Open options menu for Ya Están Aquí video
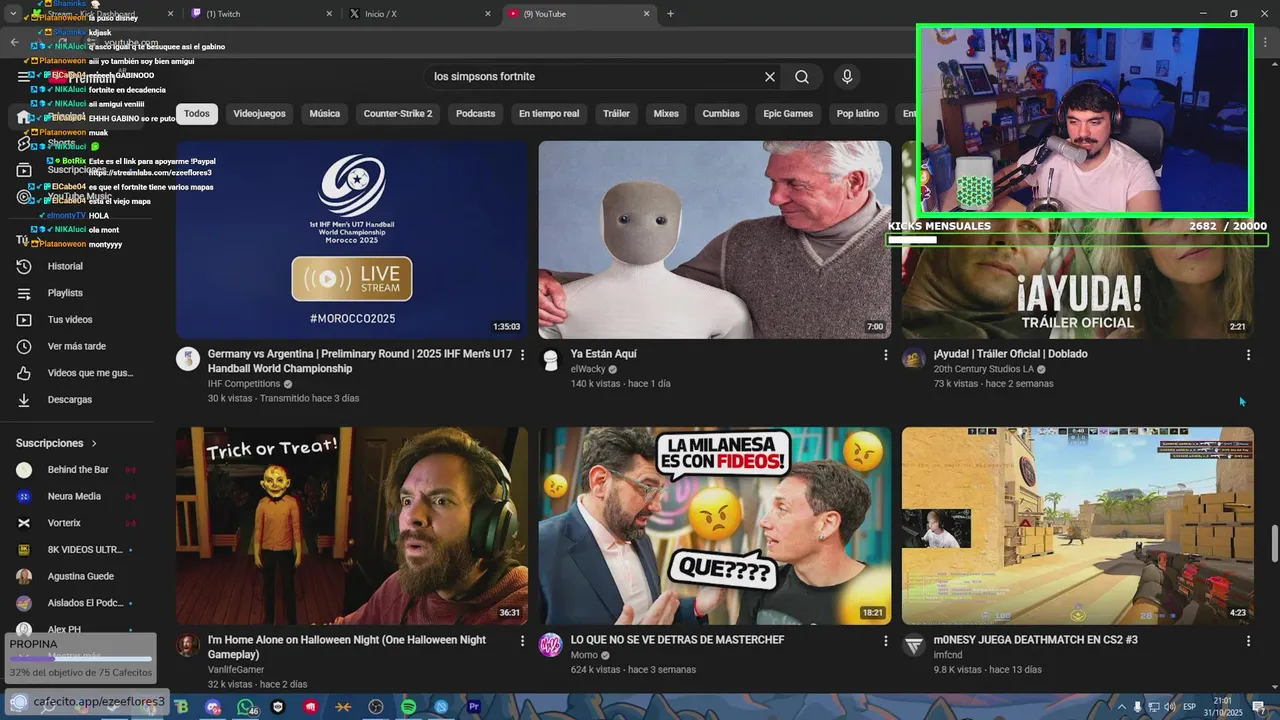This screenshot has height=720, width=1280. click(885, 355)
